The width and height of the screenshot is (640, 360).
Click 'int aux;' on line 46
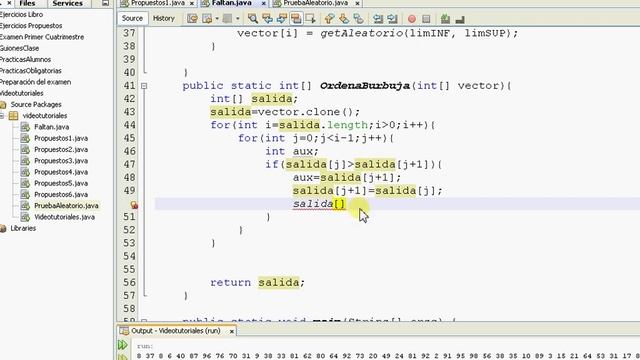coord(292,151)
